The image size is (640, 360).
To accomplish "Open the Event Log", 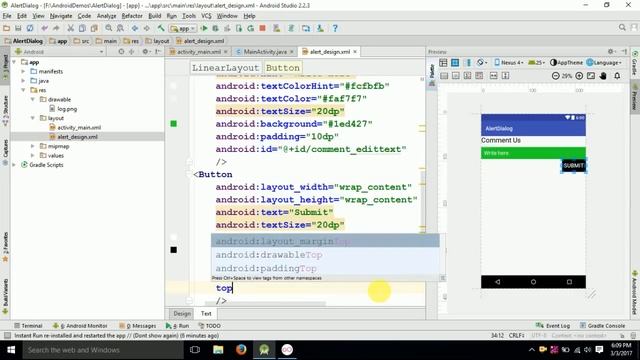I will (553, 326).
